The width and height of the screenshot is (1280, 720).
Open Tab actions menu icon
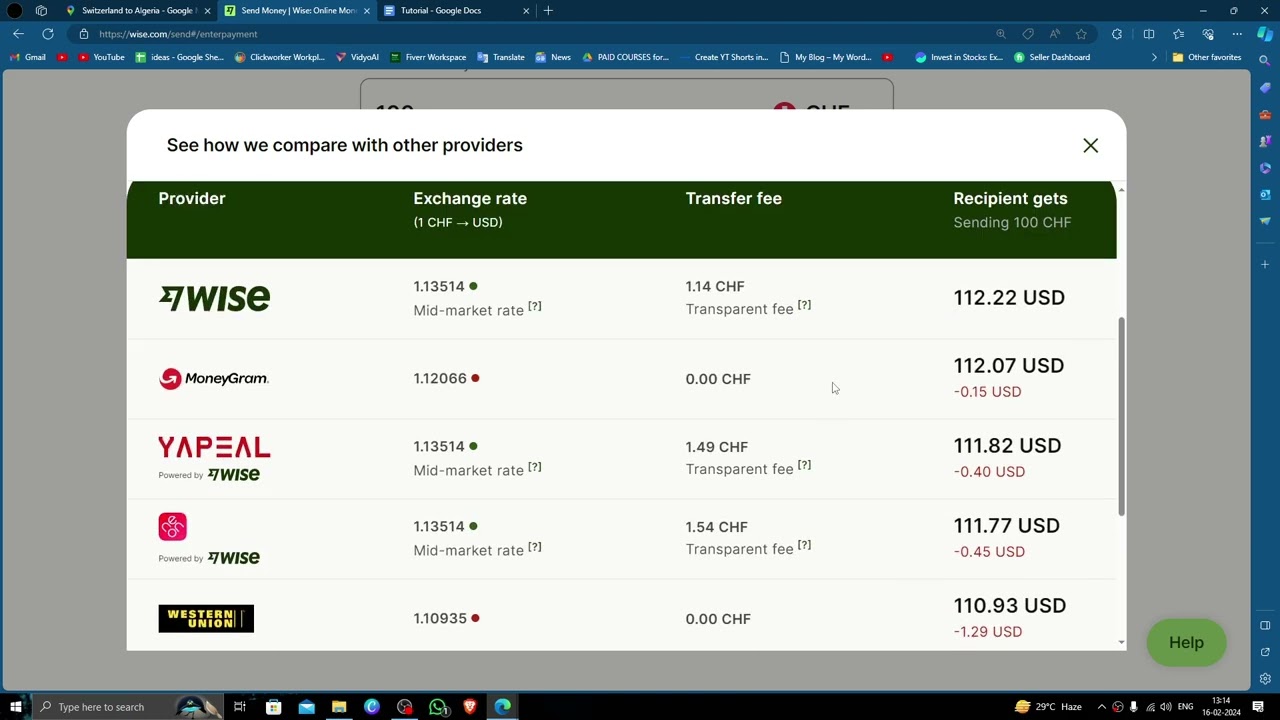coord(41,10)
